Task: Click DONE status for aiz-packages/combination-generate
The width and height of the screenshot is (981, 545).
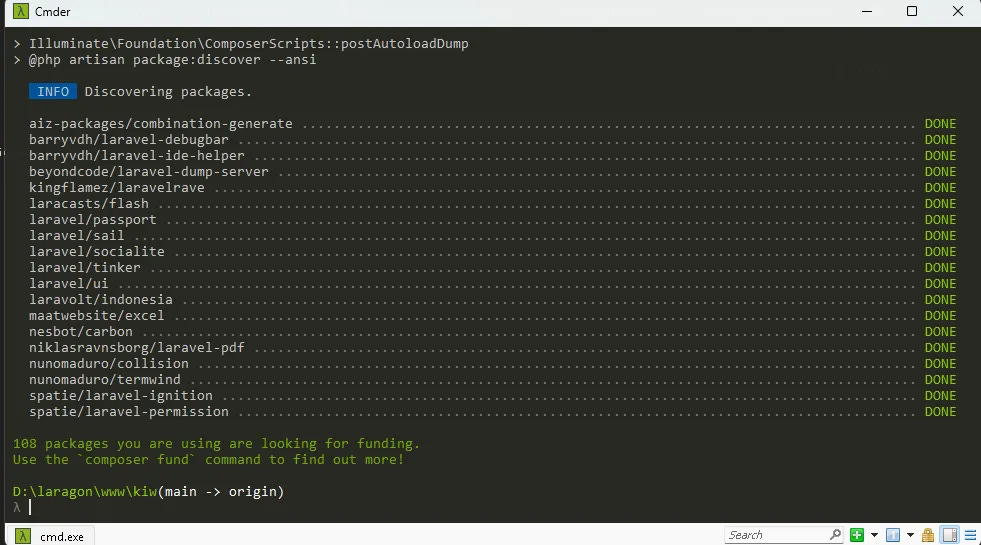Action: pyautogui.click(x=940, y=123)
